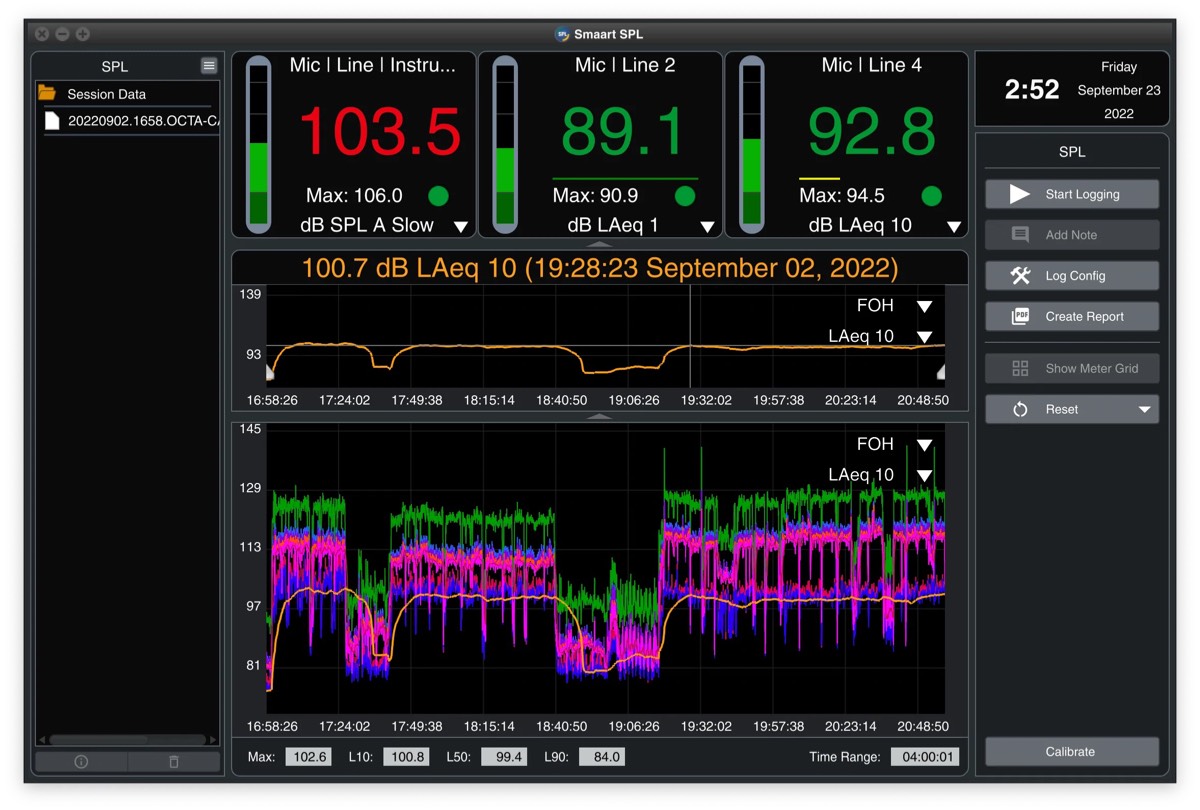
Task: Click the Time Range value field
Action: pos(925,757)
